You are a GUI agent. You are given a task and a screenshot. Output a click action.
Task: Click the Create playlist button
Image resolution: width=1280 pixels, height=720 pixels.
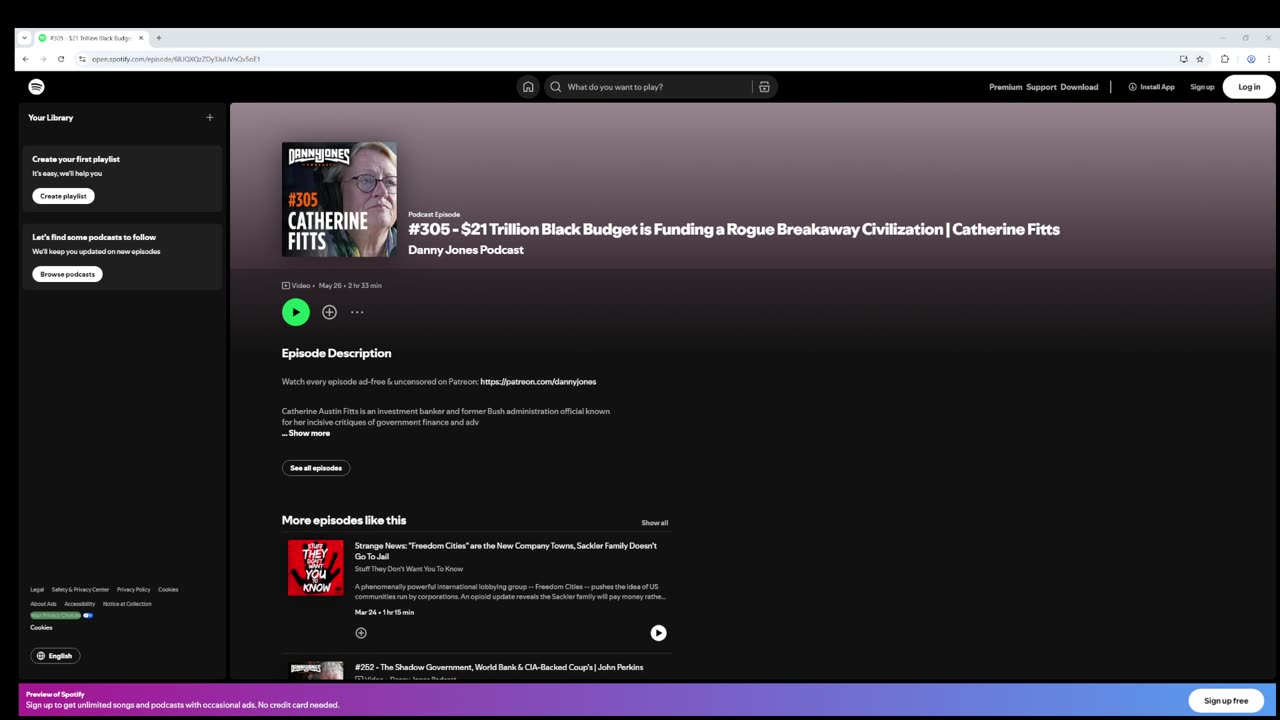pos(63,196)
